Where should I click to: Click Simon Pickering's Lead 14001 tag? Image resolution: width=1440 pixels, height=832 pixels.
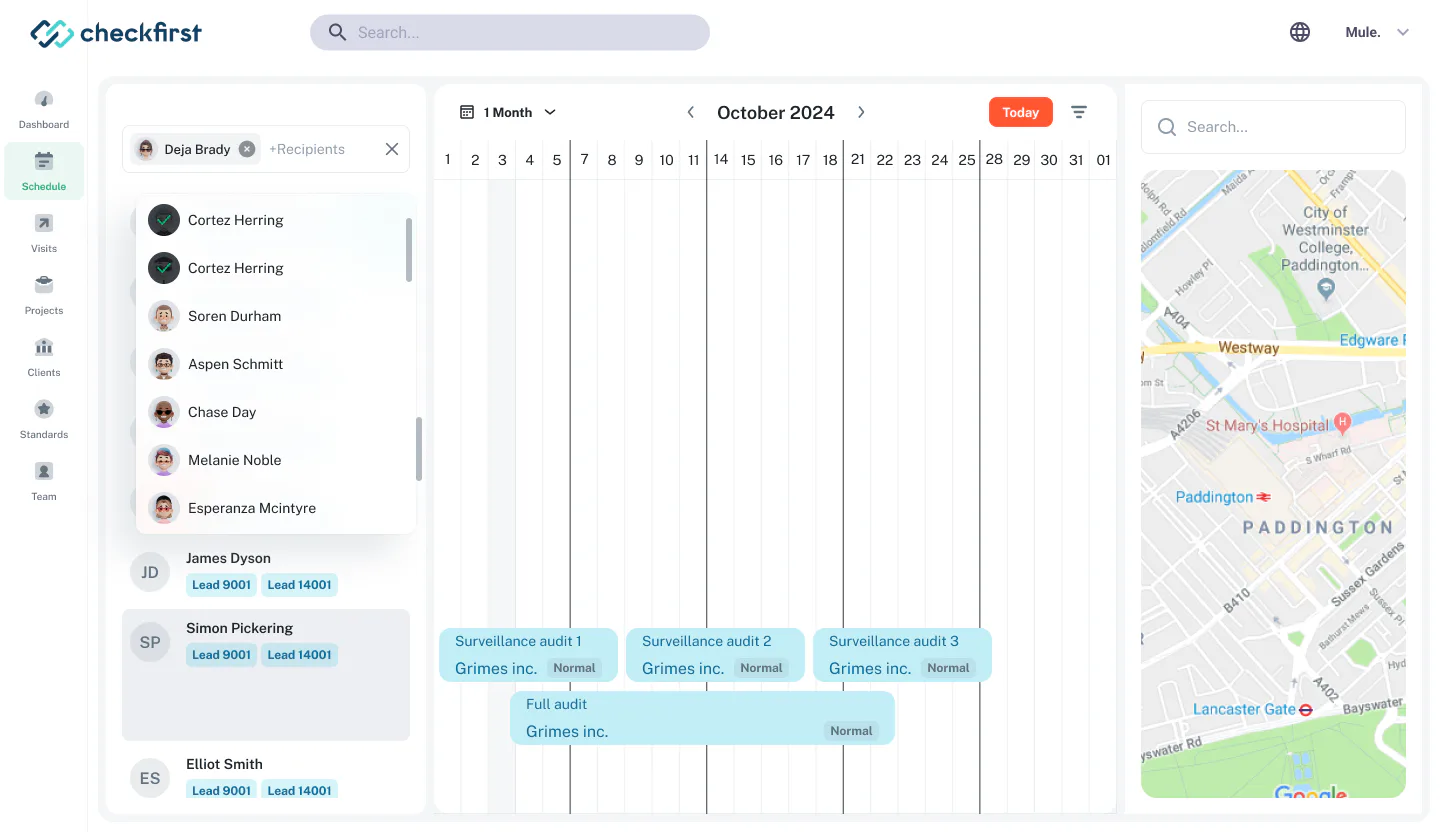[299, 655]
